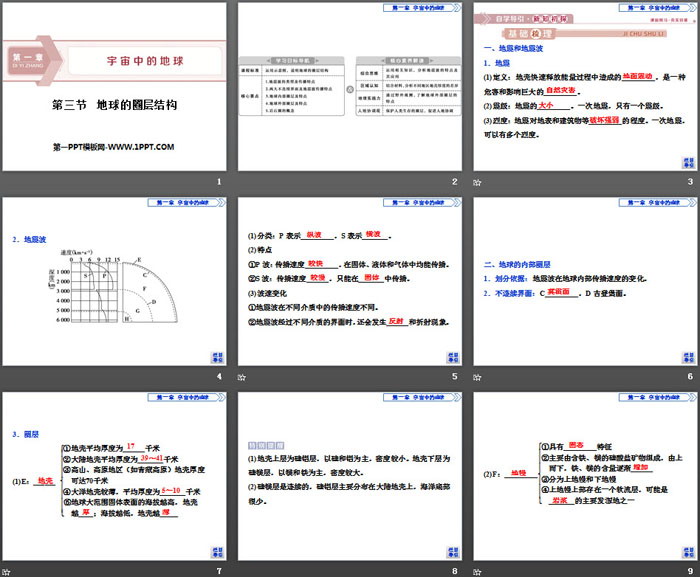Select slide 7 thumbnail about 地壳 thickness
This screenshot has width=700, height=577.
(114, 477)
